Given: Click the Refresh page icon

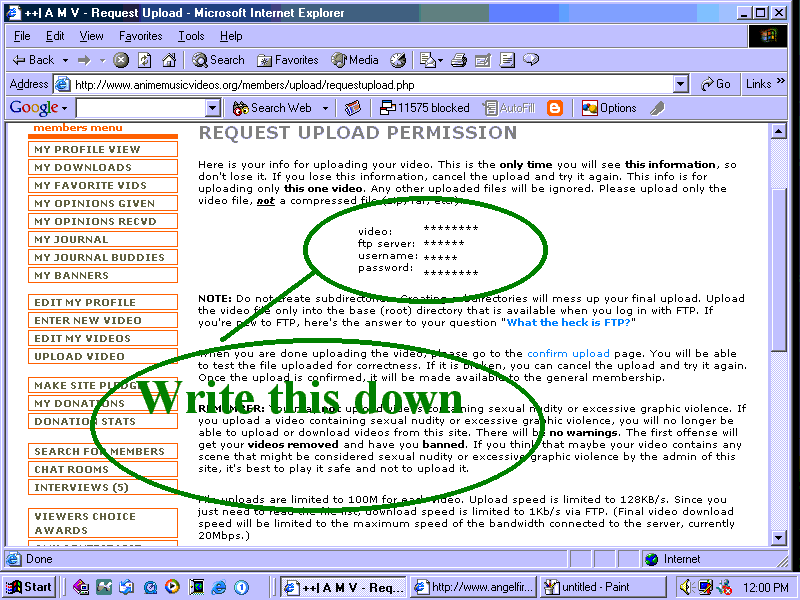Looking at the screenshot, I should click(144, 60).
